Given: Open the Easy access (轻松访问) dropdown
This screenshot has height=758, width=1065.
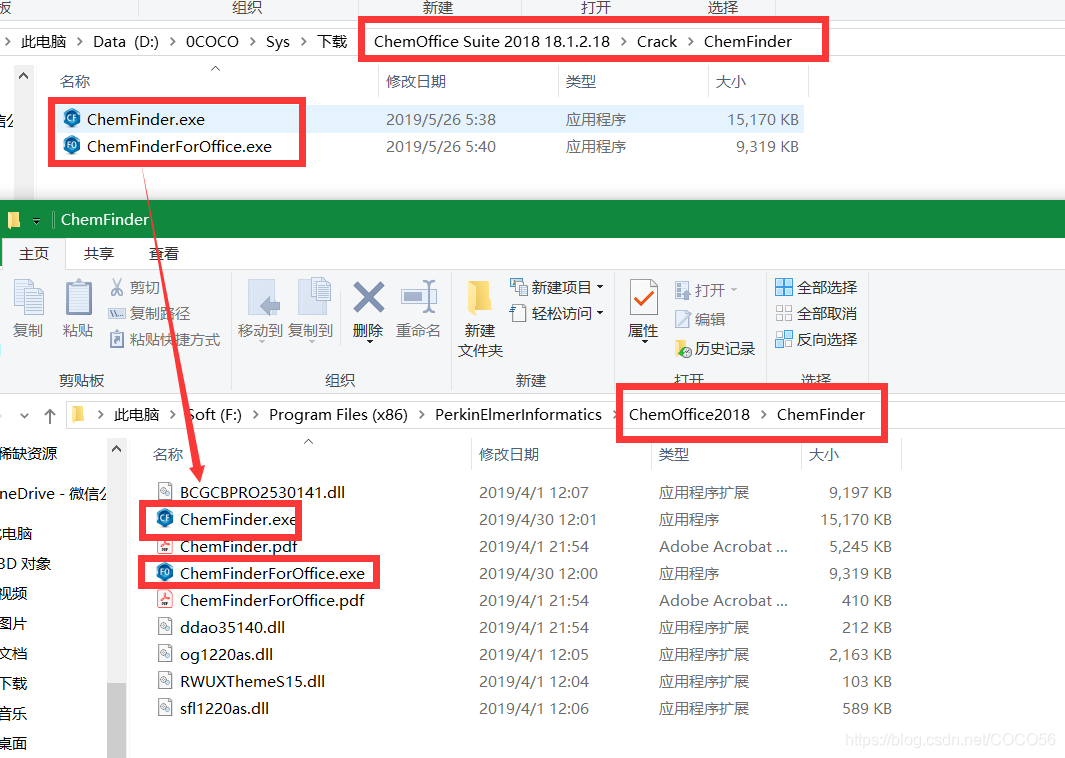Looking at the screenshot, I should [557, 313].
